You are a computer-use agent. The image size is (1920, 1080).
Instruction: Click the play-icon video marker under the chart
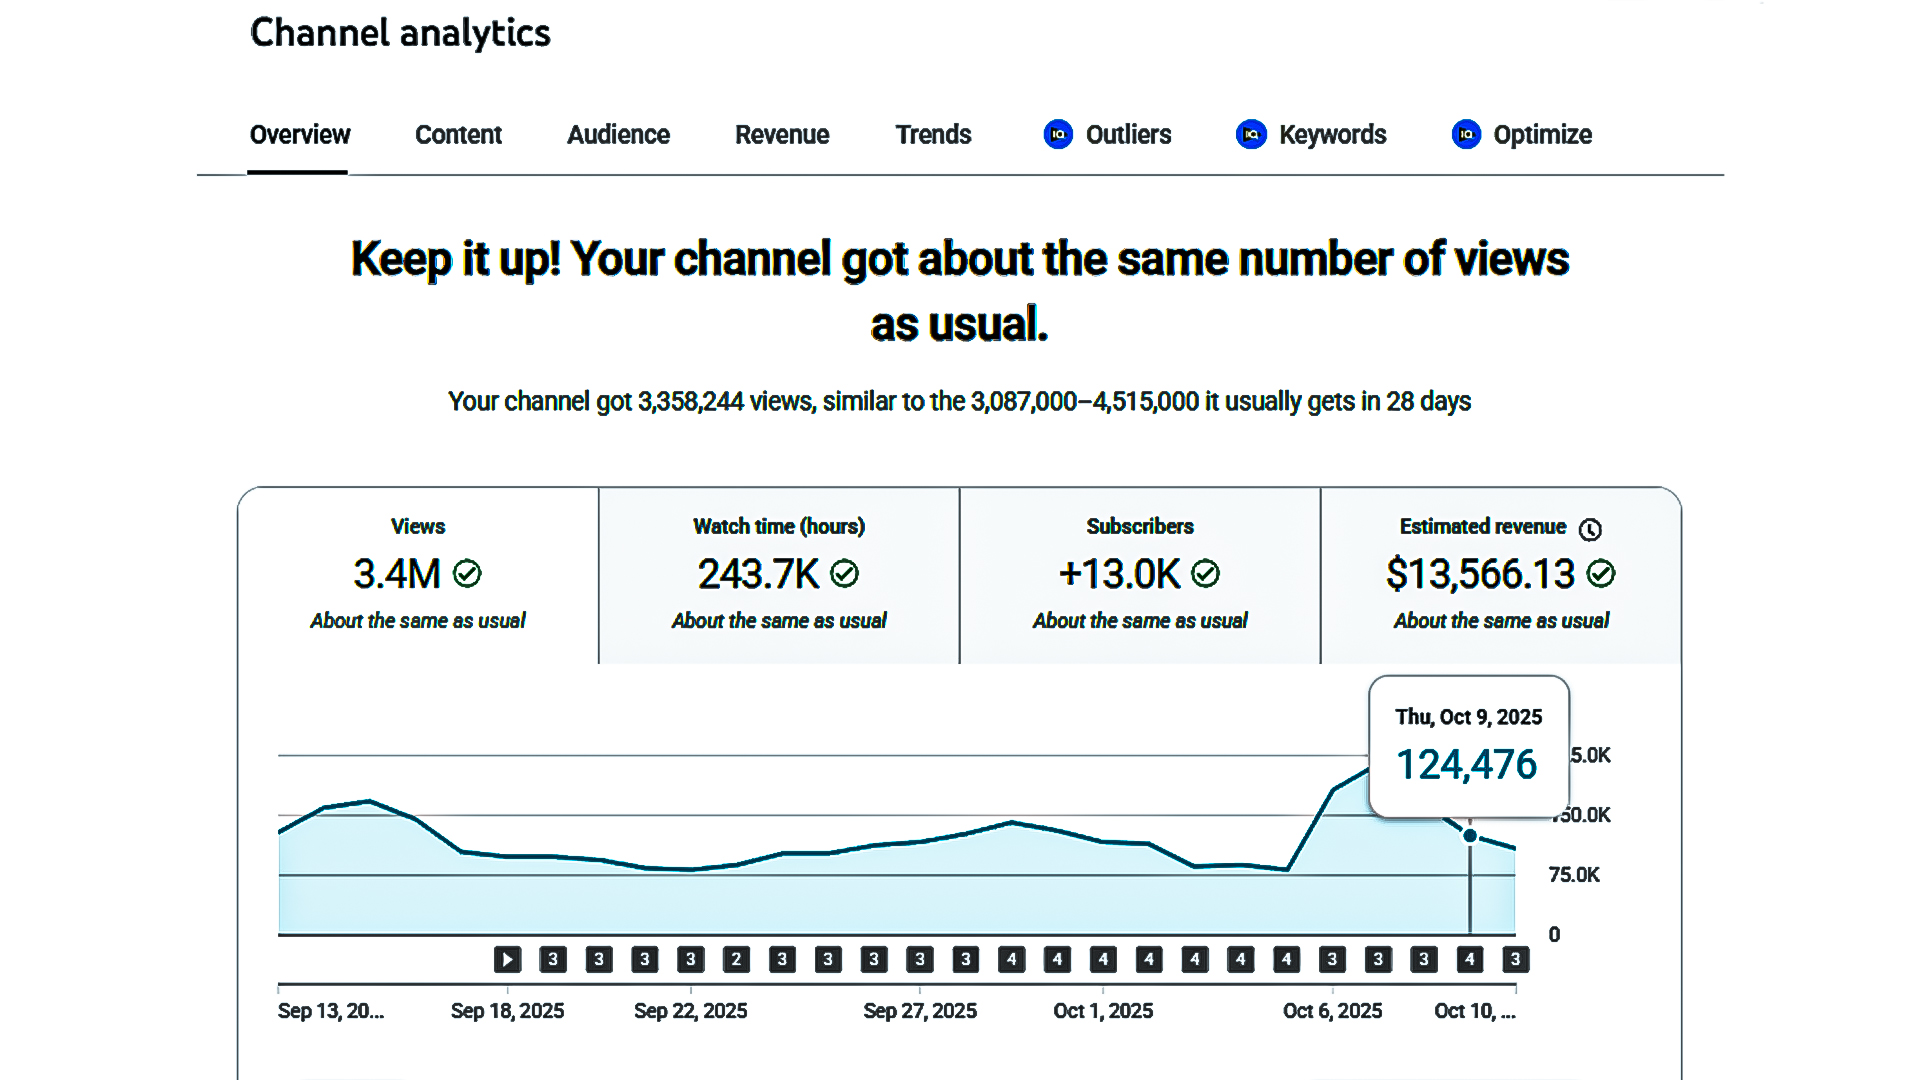click(x=507, y=960)
